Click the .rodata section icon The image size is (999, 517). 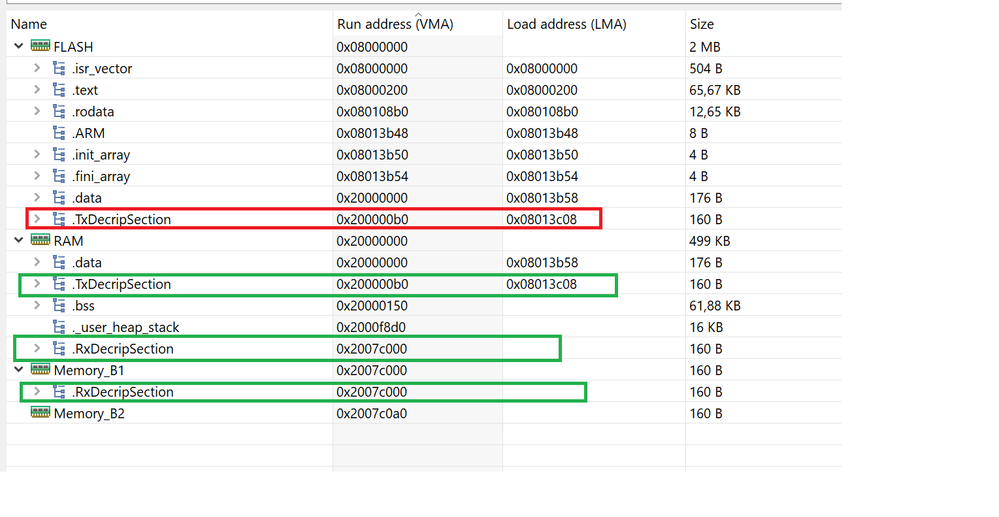coord(59,112)
